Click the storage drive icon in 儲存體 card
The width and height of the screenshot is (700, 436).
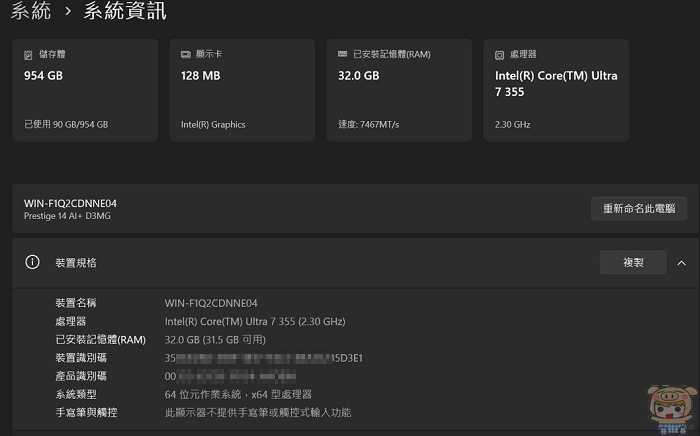click(x=29, y=54)
